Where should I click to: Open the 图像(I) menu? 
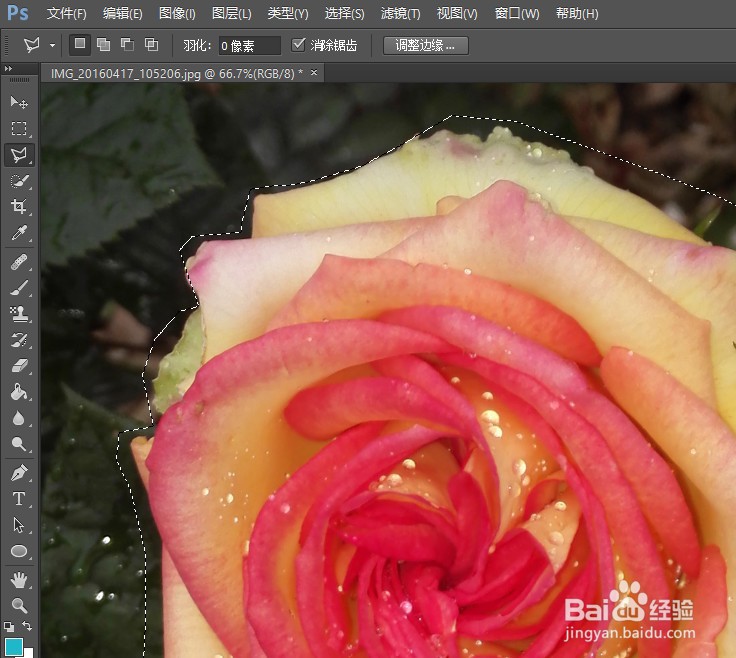(177, 14)
